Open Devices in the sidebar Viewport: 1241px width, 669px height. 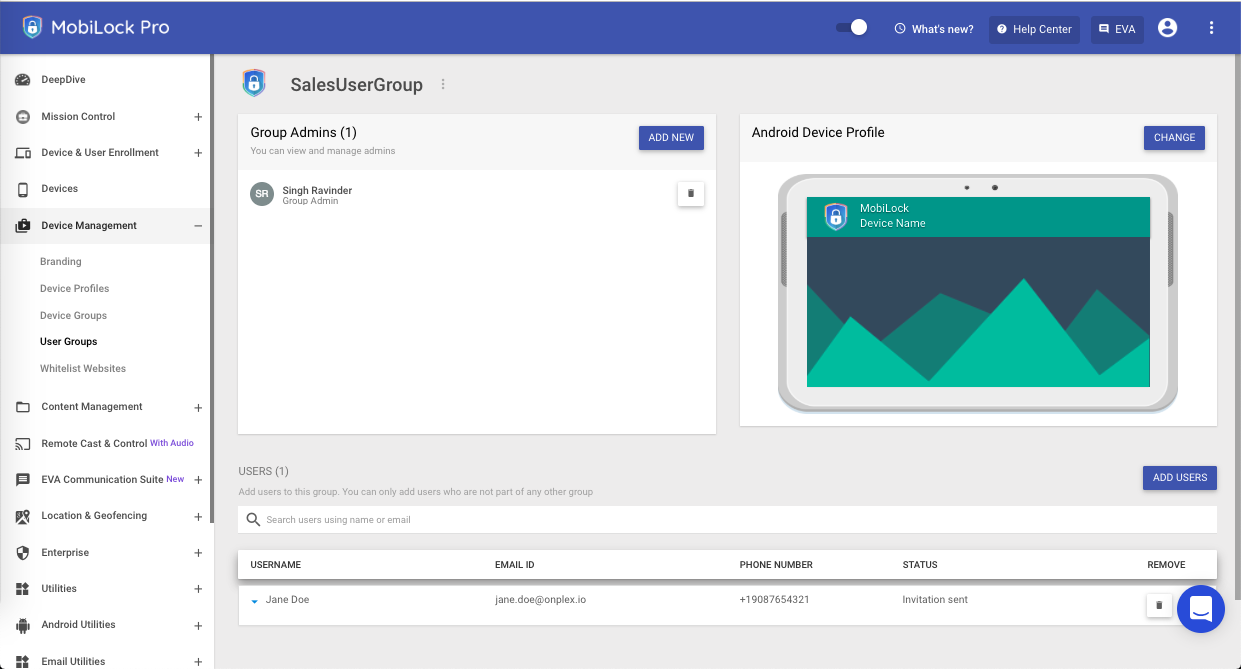(x=60, y=189)
